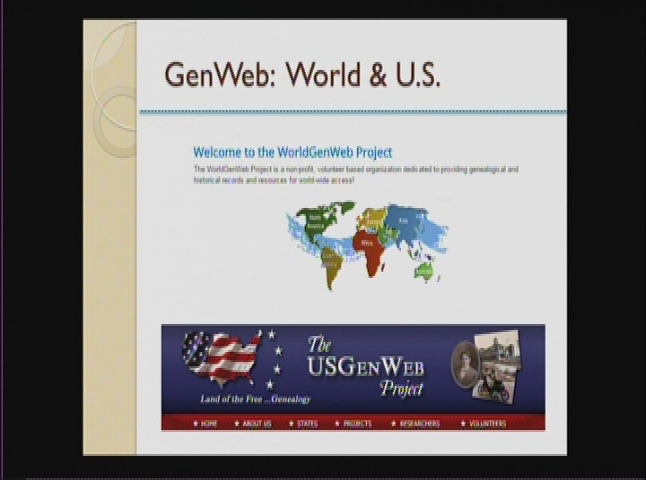Screen dimensions: 646x480
Task: Click the 'GenWeb: World & U.S.' slide title
Action: pyautogui.click(x=302, y=75)
